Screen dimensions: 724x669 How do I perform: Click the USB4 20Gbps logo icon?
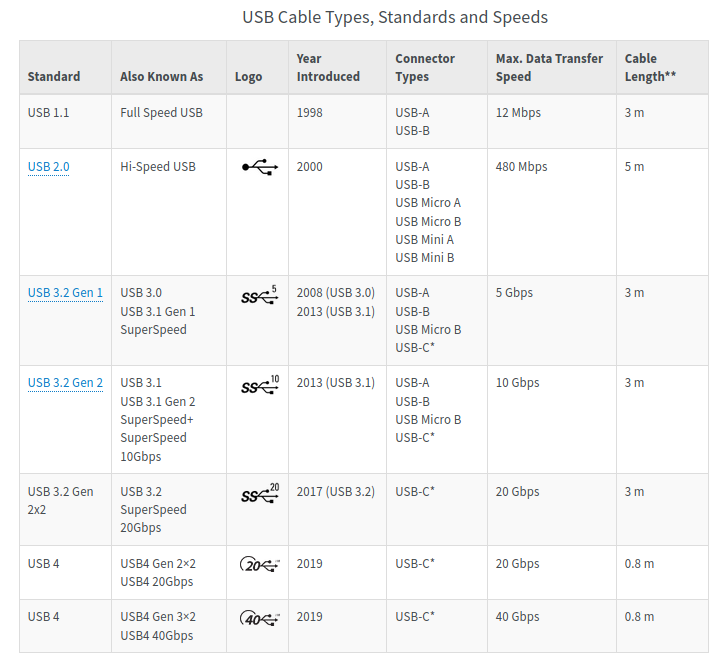tap(260, 564)
